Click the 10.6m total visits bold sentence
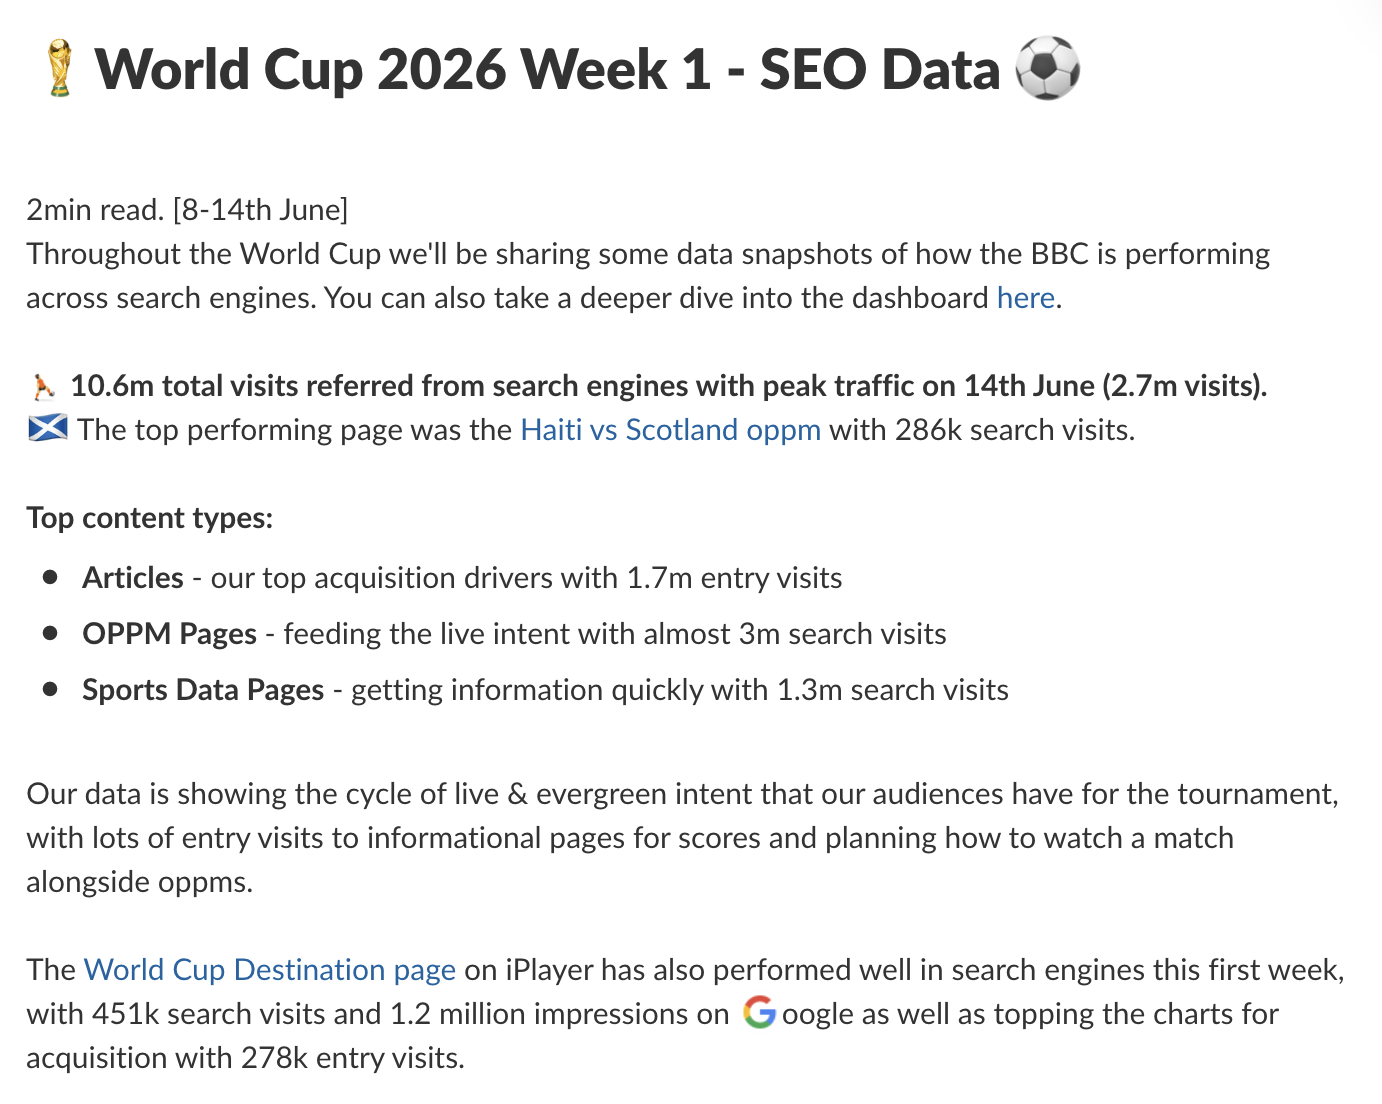The width and height of the screenshot is (1382, 1104). coord(669,386)
